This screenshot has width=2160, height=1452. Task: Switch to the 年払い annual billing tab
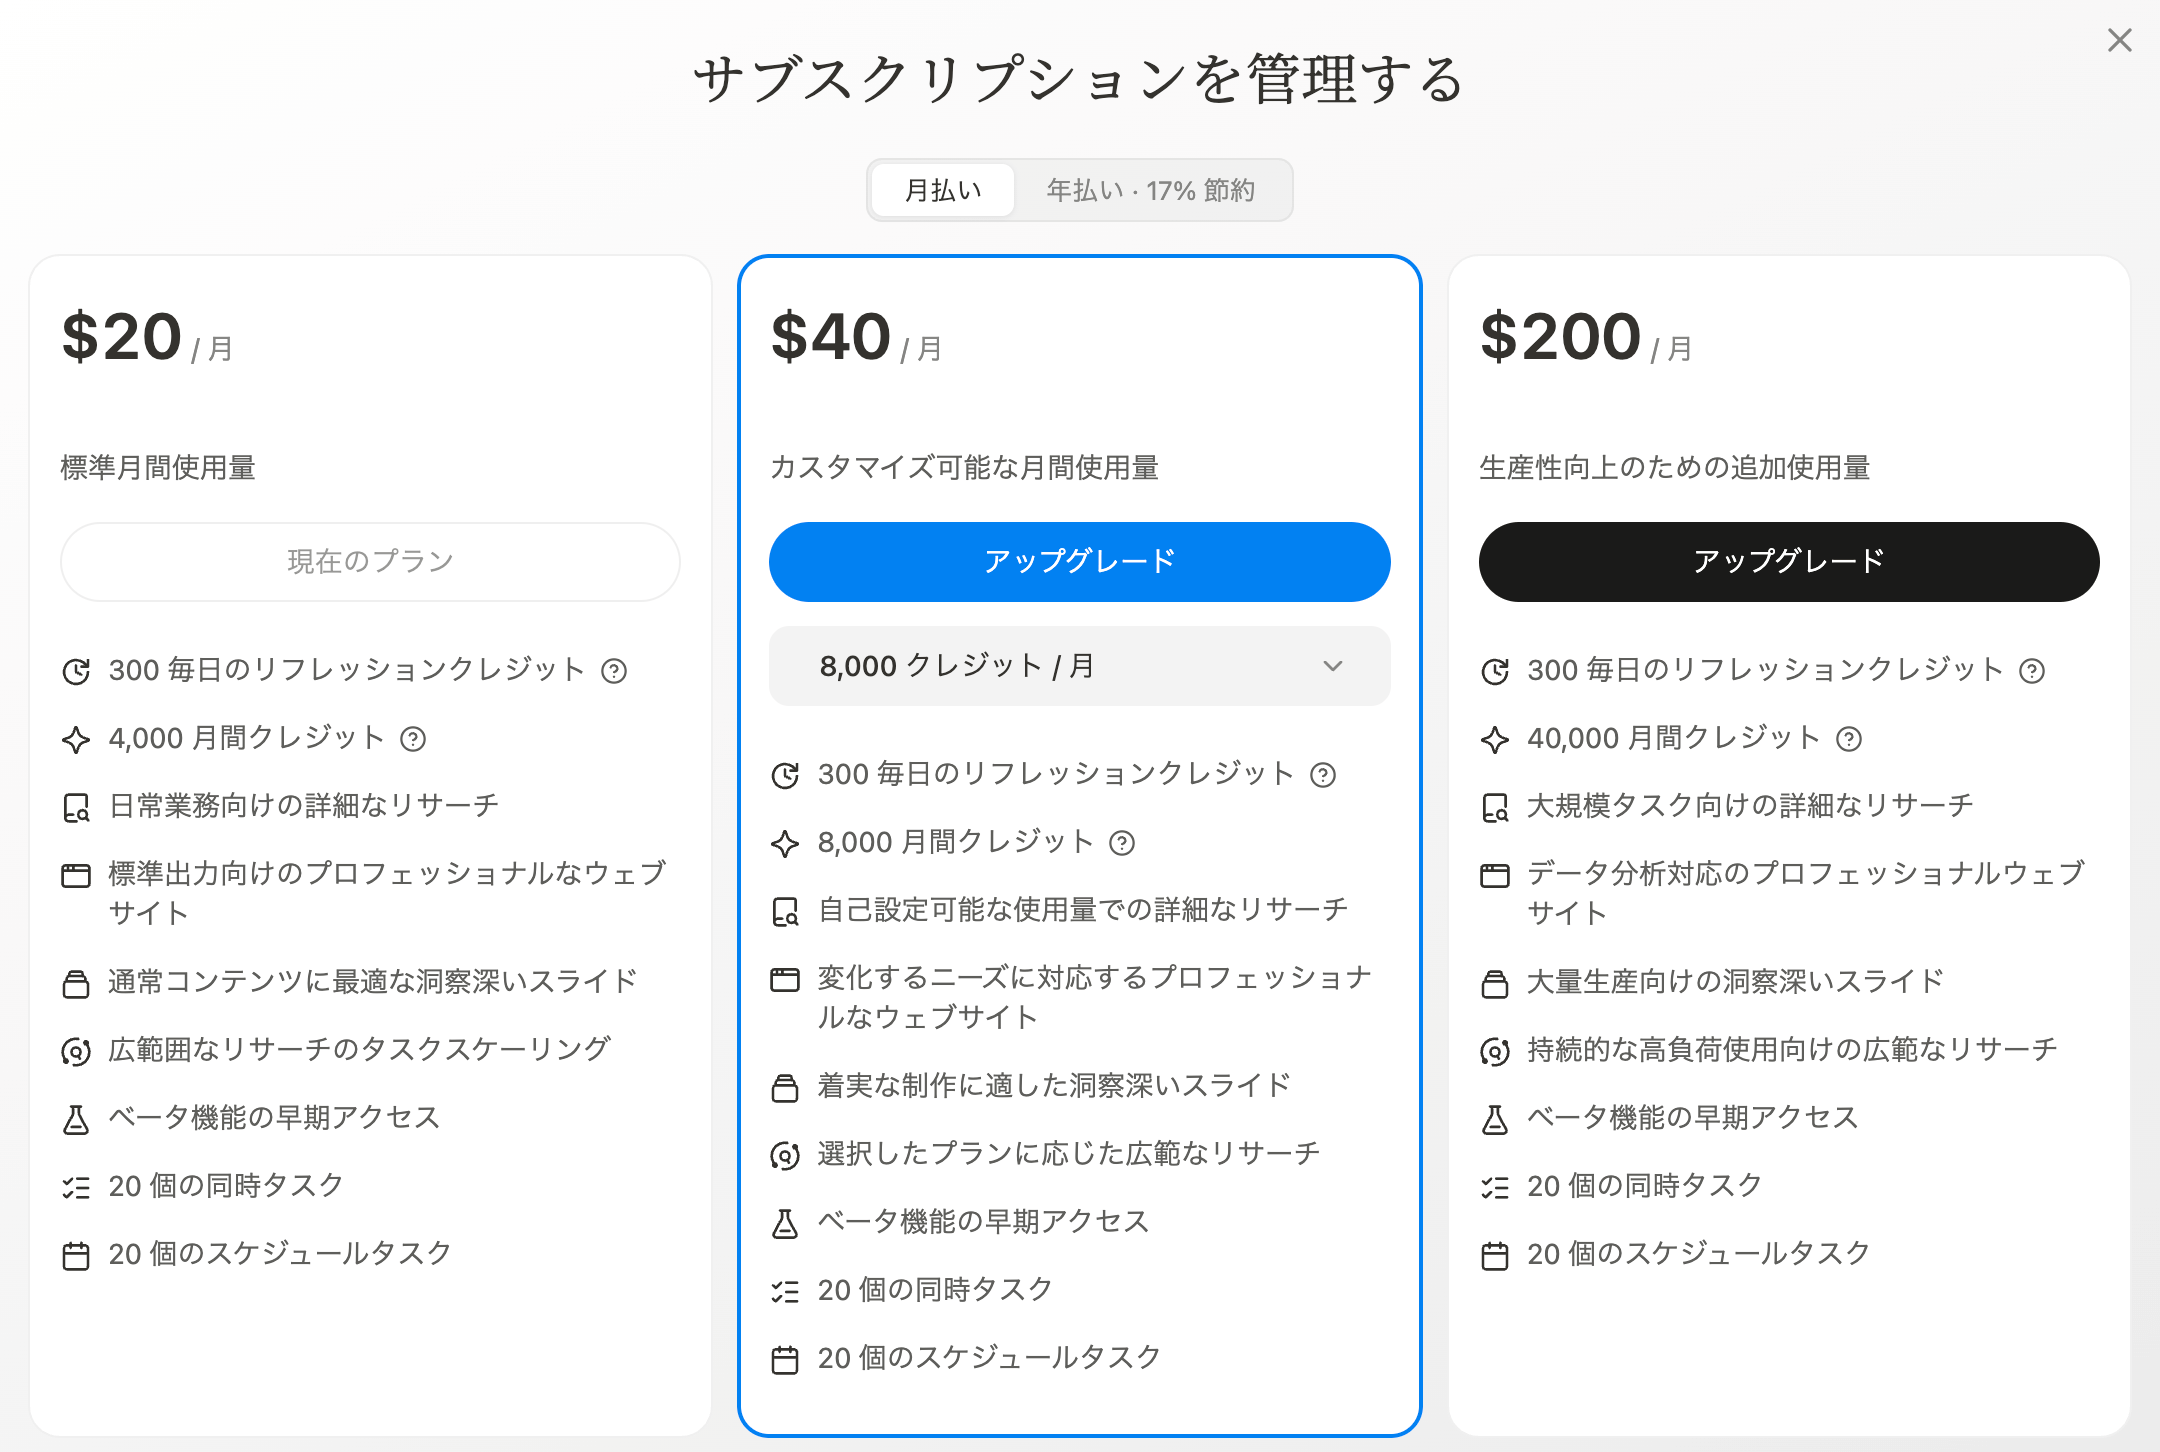pos(1151,190)
